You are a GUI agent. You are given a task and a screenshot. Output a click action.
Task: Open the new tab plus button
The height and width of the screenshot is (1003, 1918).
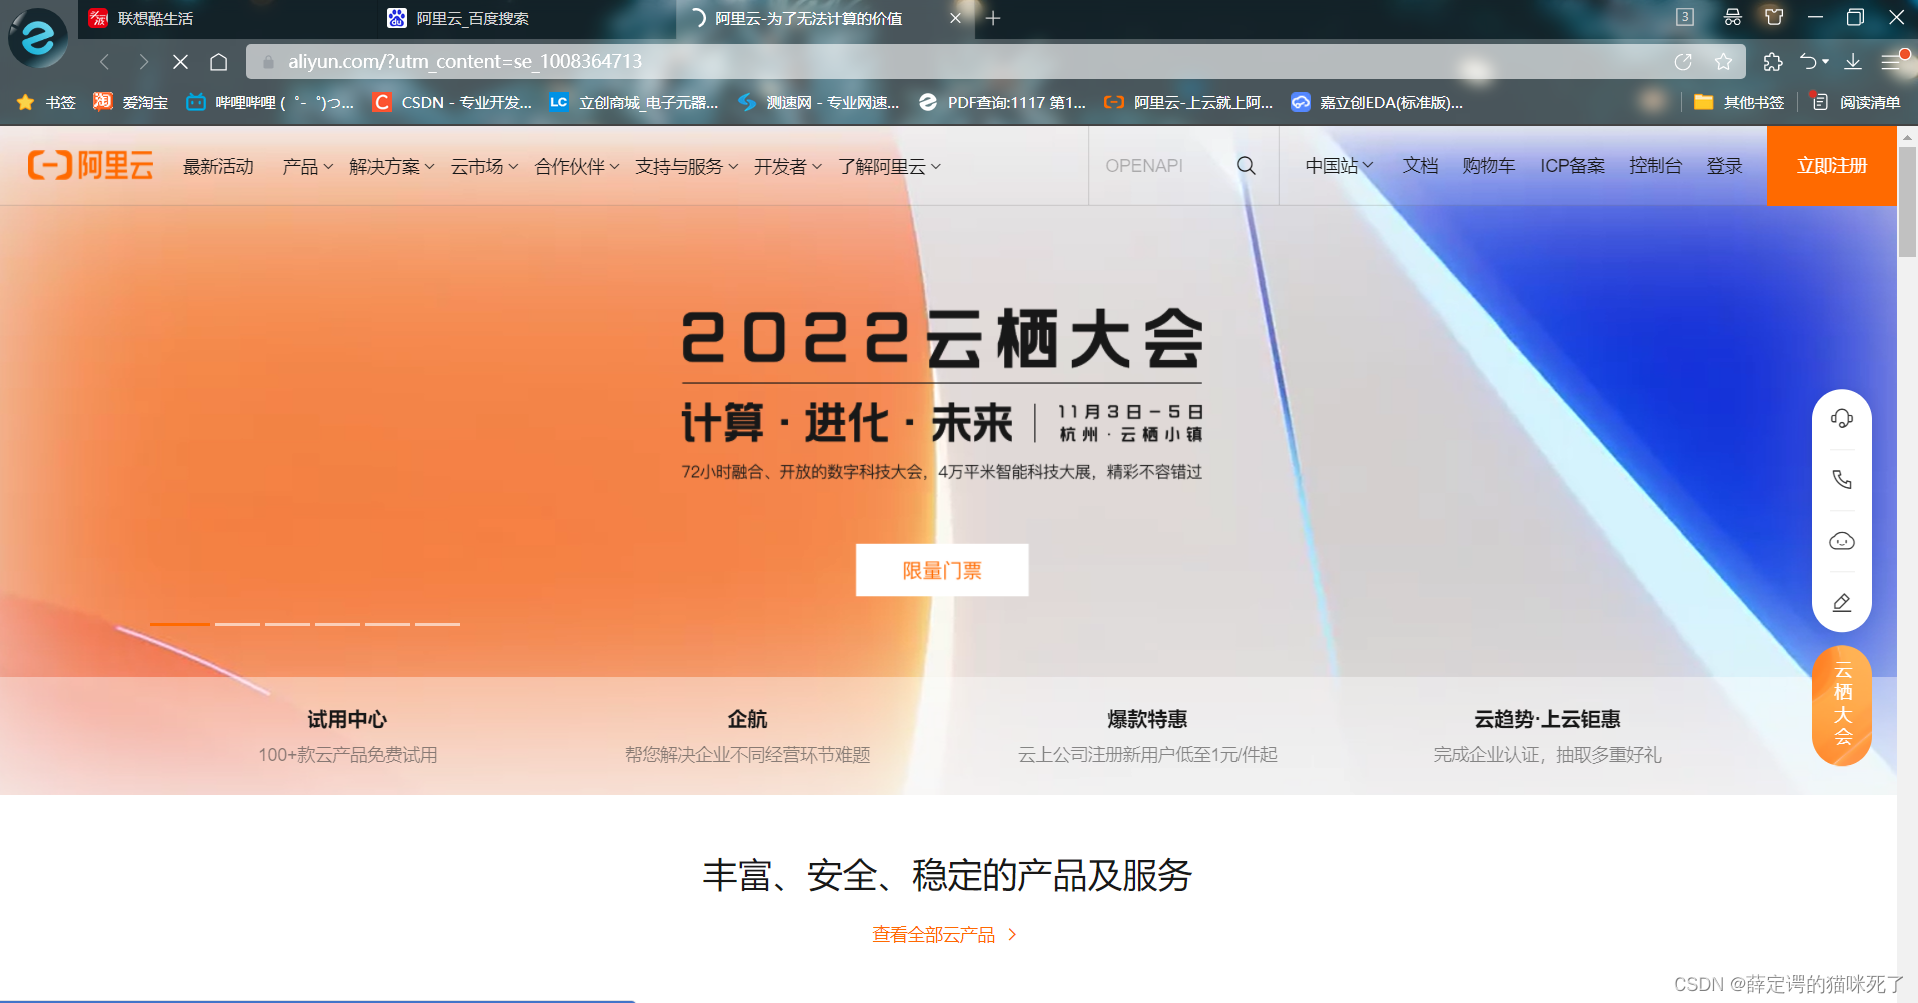point(993,18)
